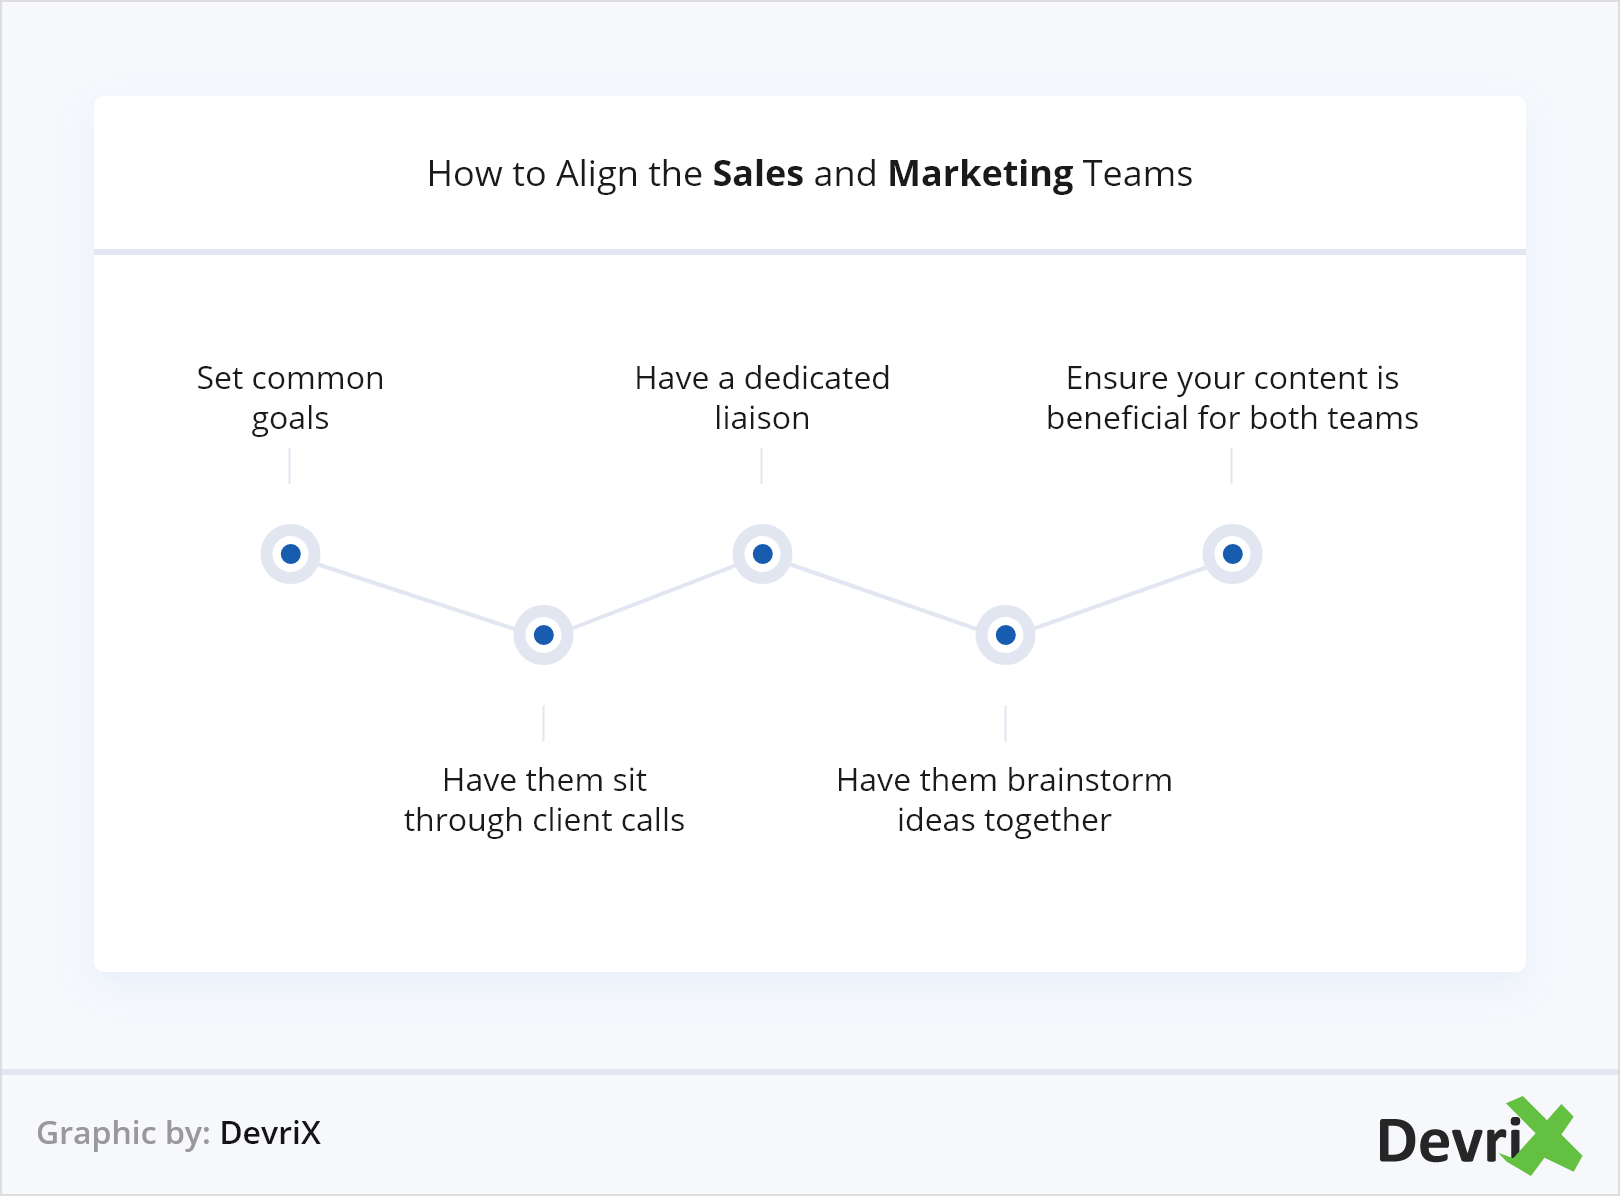Click the word "Teams" in the heading
This screenshot has height=1196, width=1620.
point(1138,174)
